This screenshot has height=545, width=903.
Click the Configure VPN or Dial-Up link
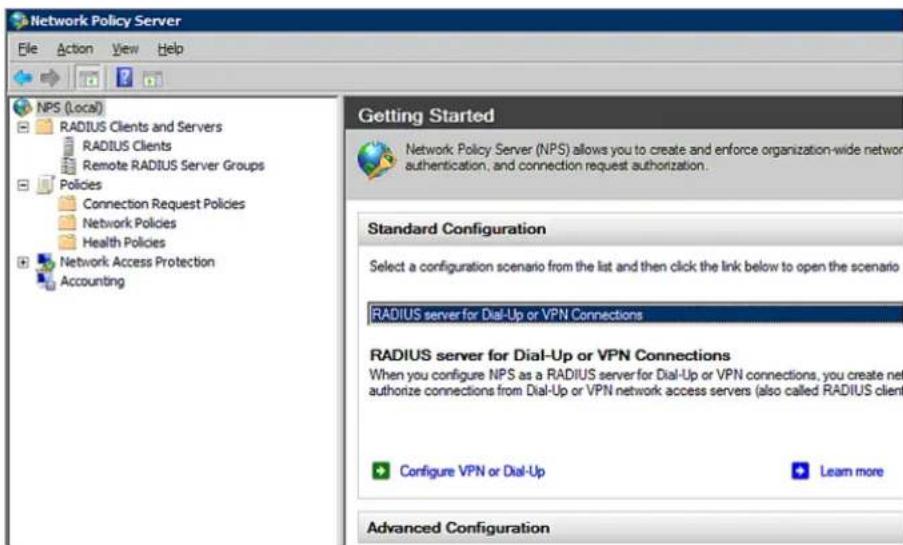[472, 471]
